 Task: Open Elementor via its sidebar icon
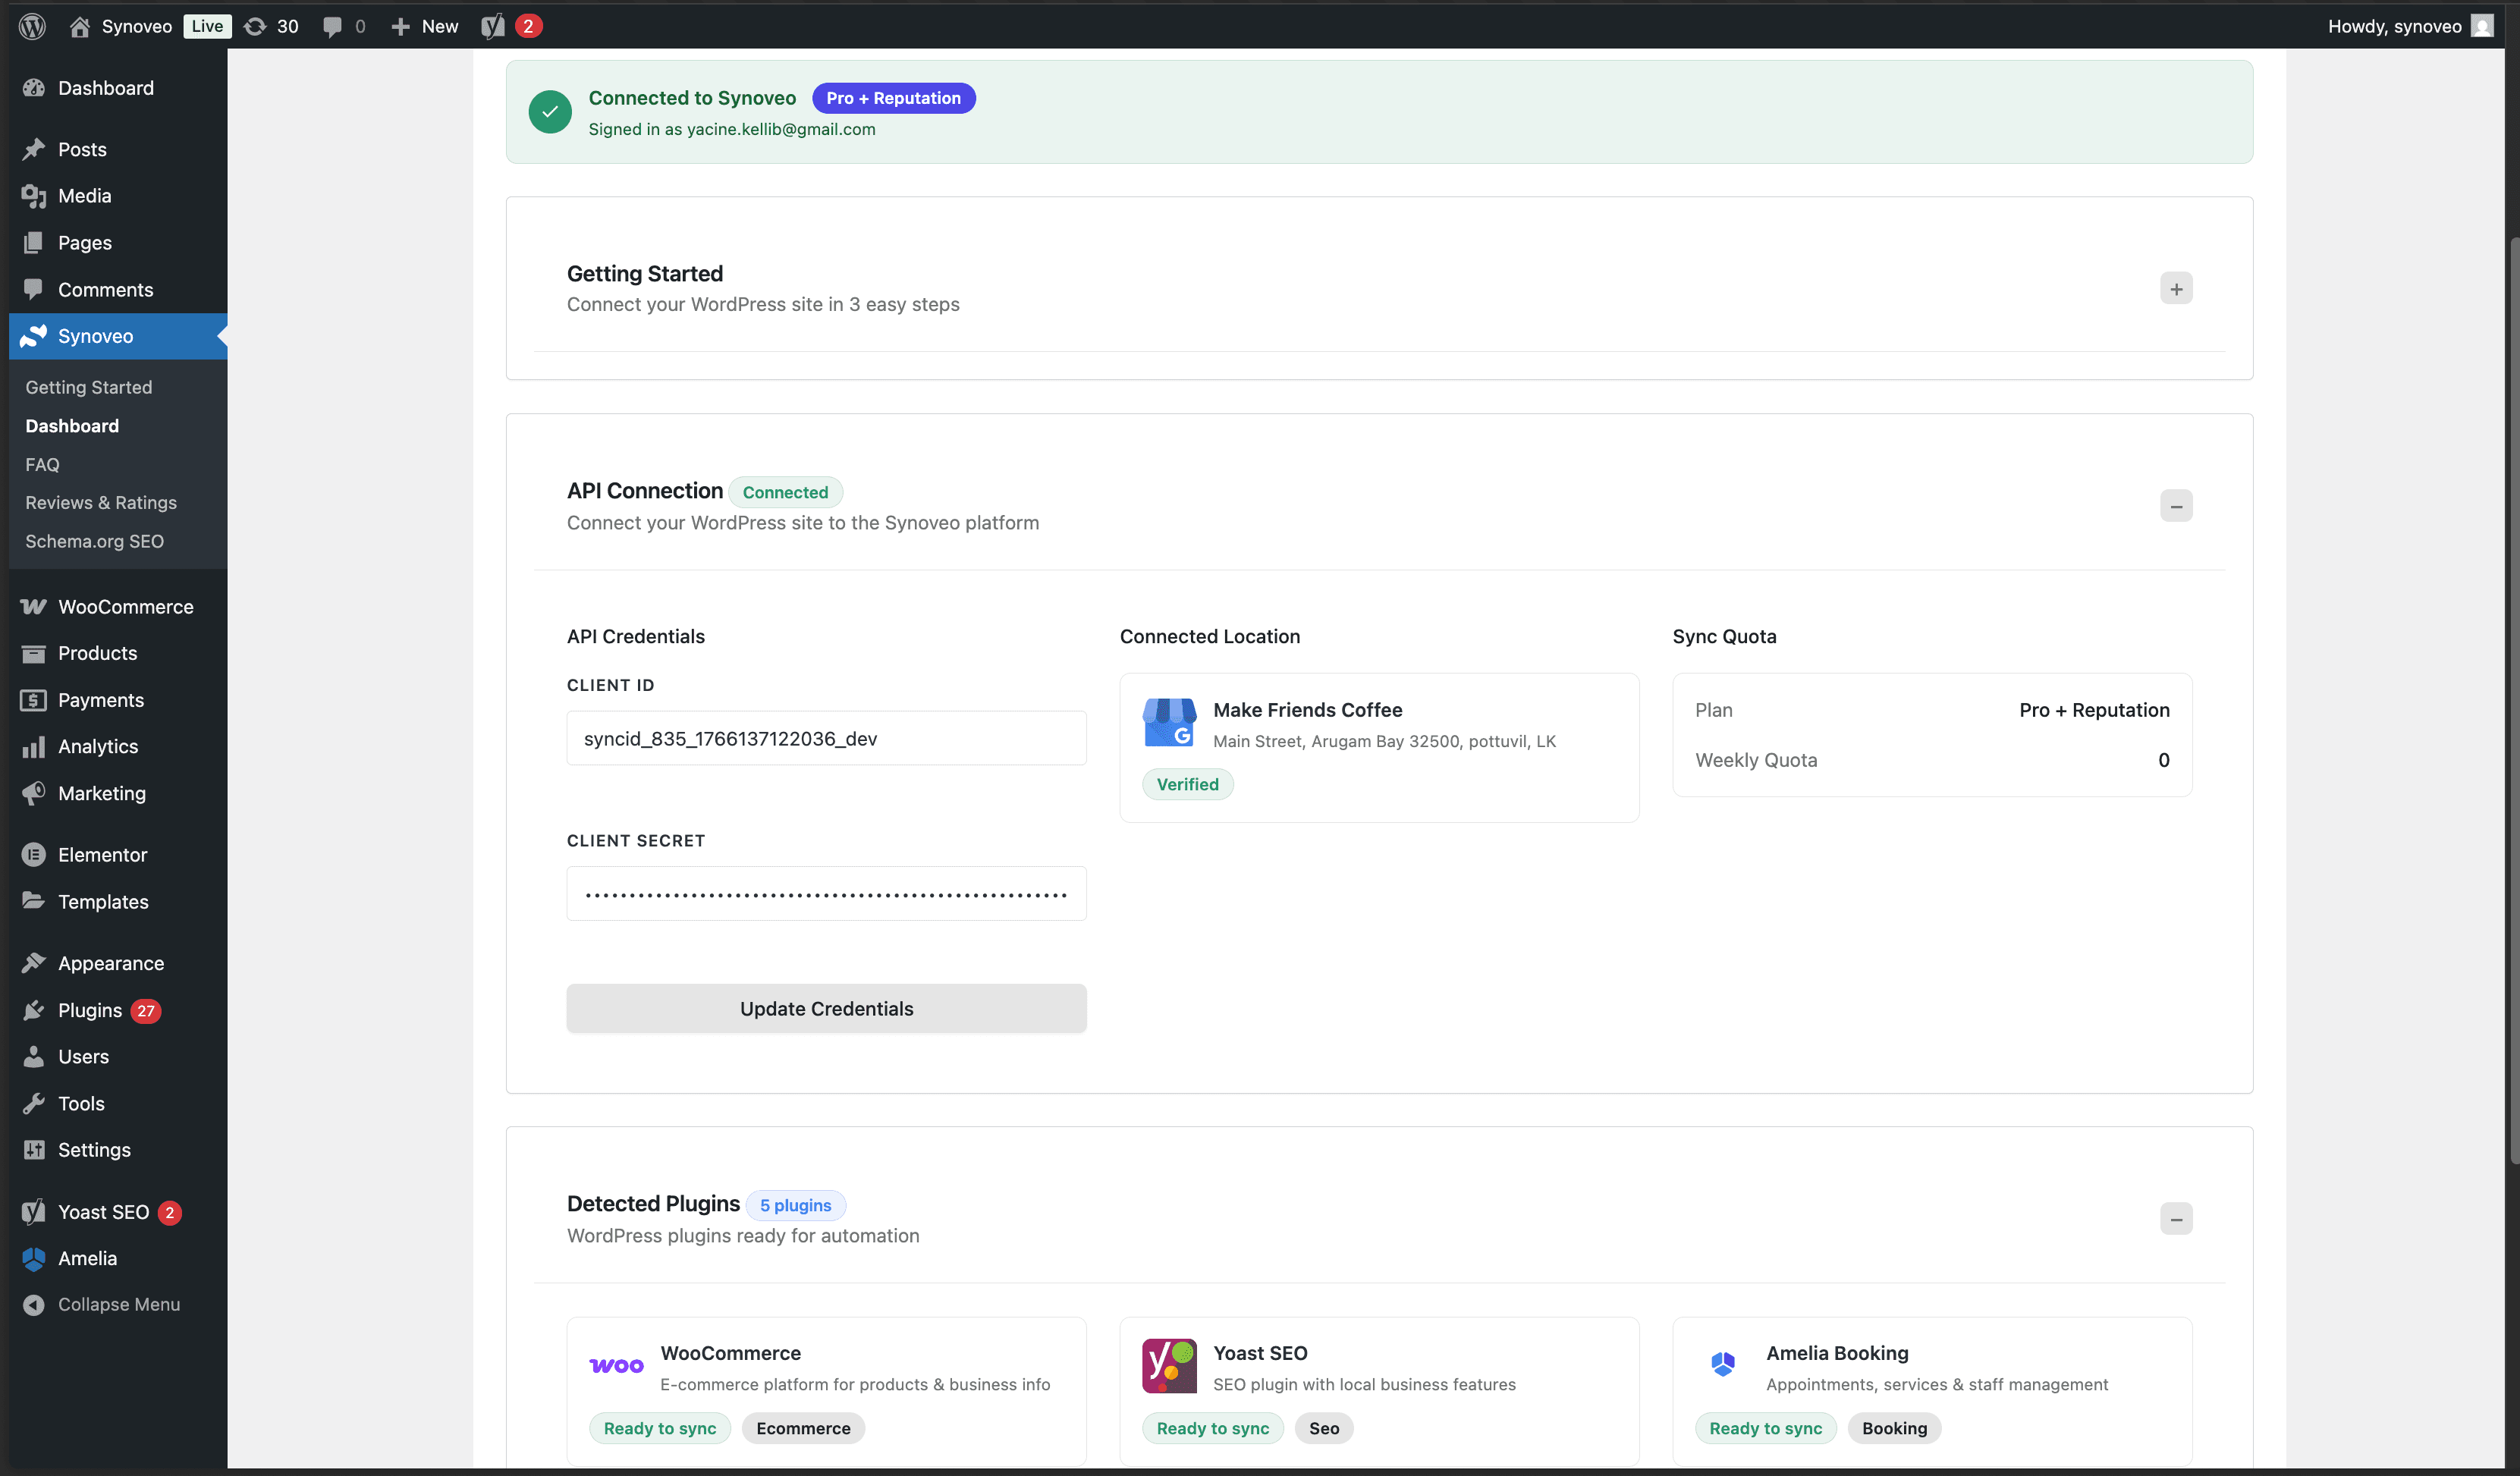(x=33, y=854)
